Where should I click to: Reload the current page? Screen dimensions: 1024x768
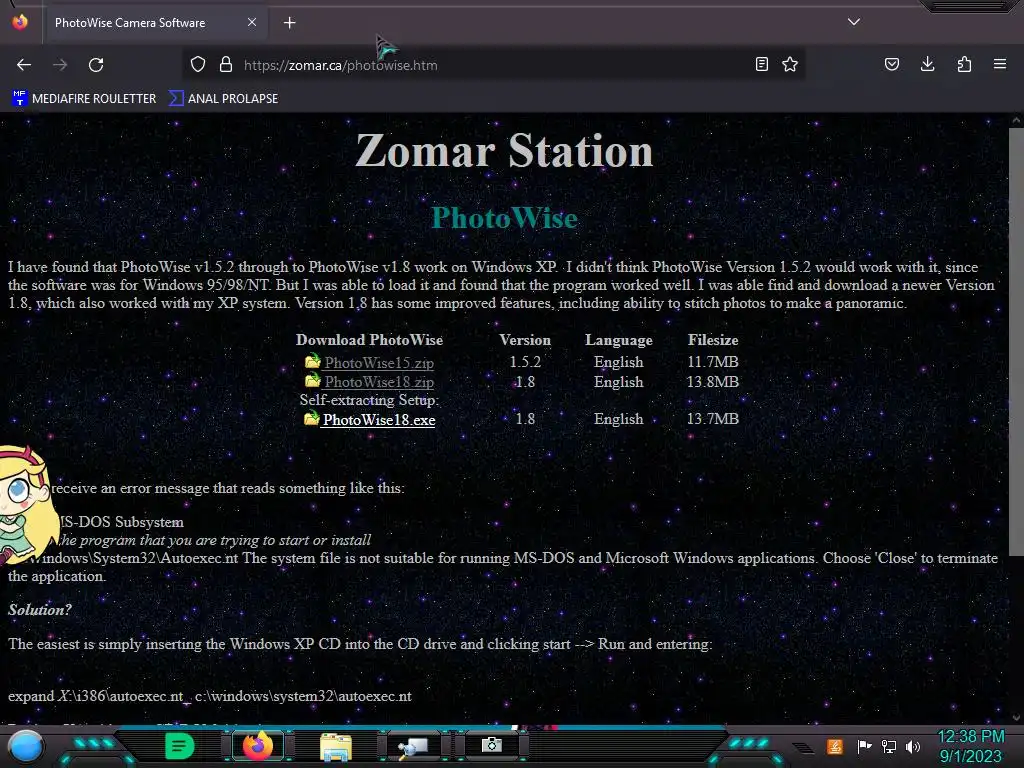coord(96,65)
